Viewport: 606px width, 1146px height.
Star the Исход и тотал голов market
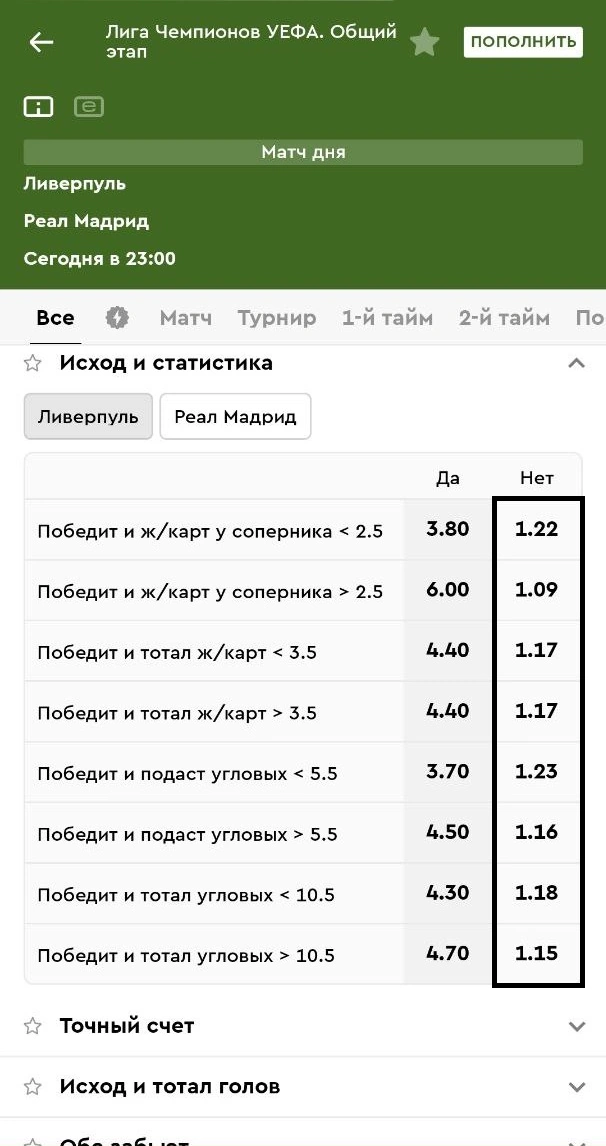tap(33, 1087)
